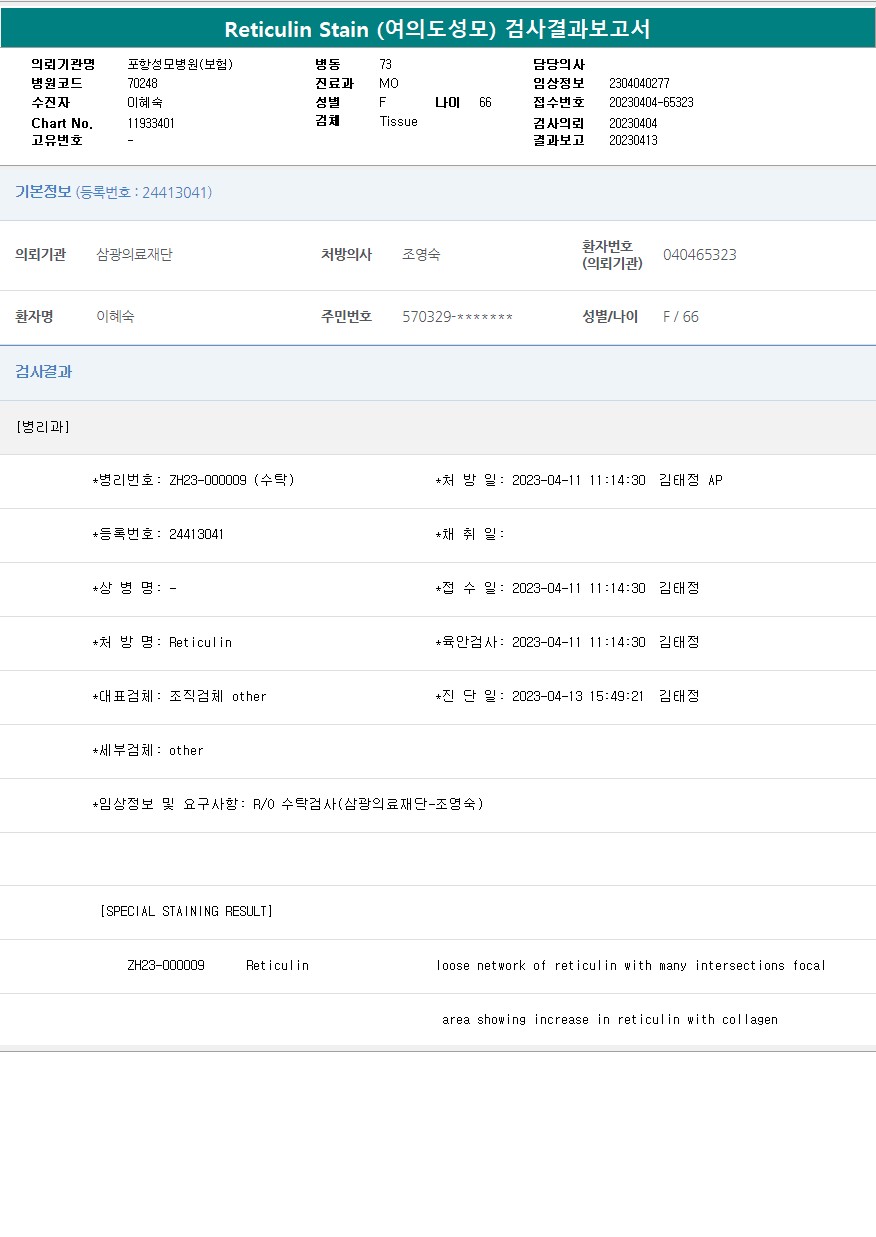Select the Chart No. value 11933401
This screenshot has height=1237, width=876.
point(151,123)
